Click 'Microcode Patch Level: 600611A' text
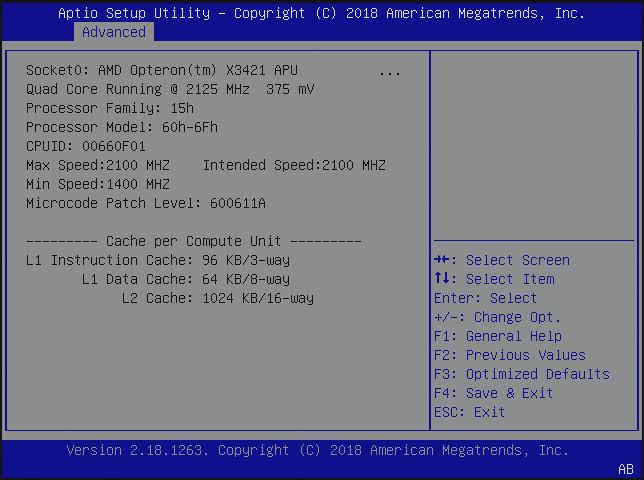The width and height of the screenshot is (644, 480). click(146, 203)
